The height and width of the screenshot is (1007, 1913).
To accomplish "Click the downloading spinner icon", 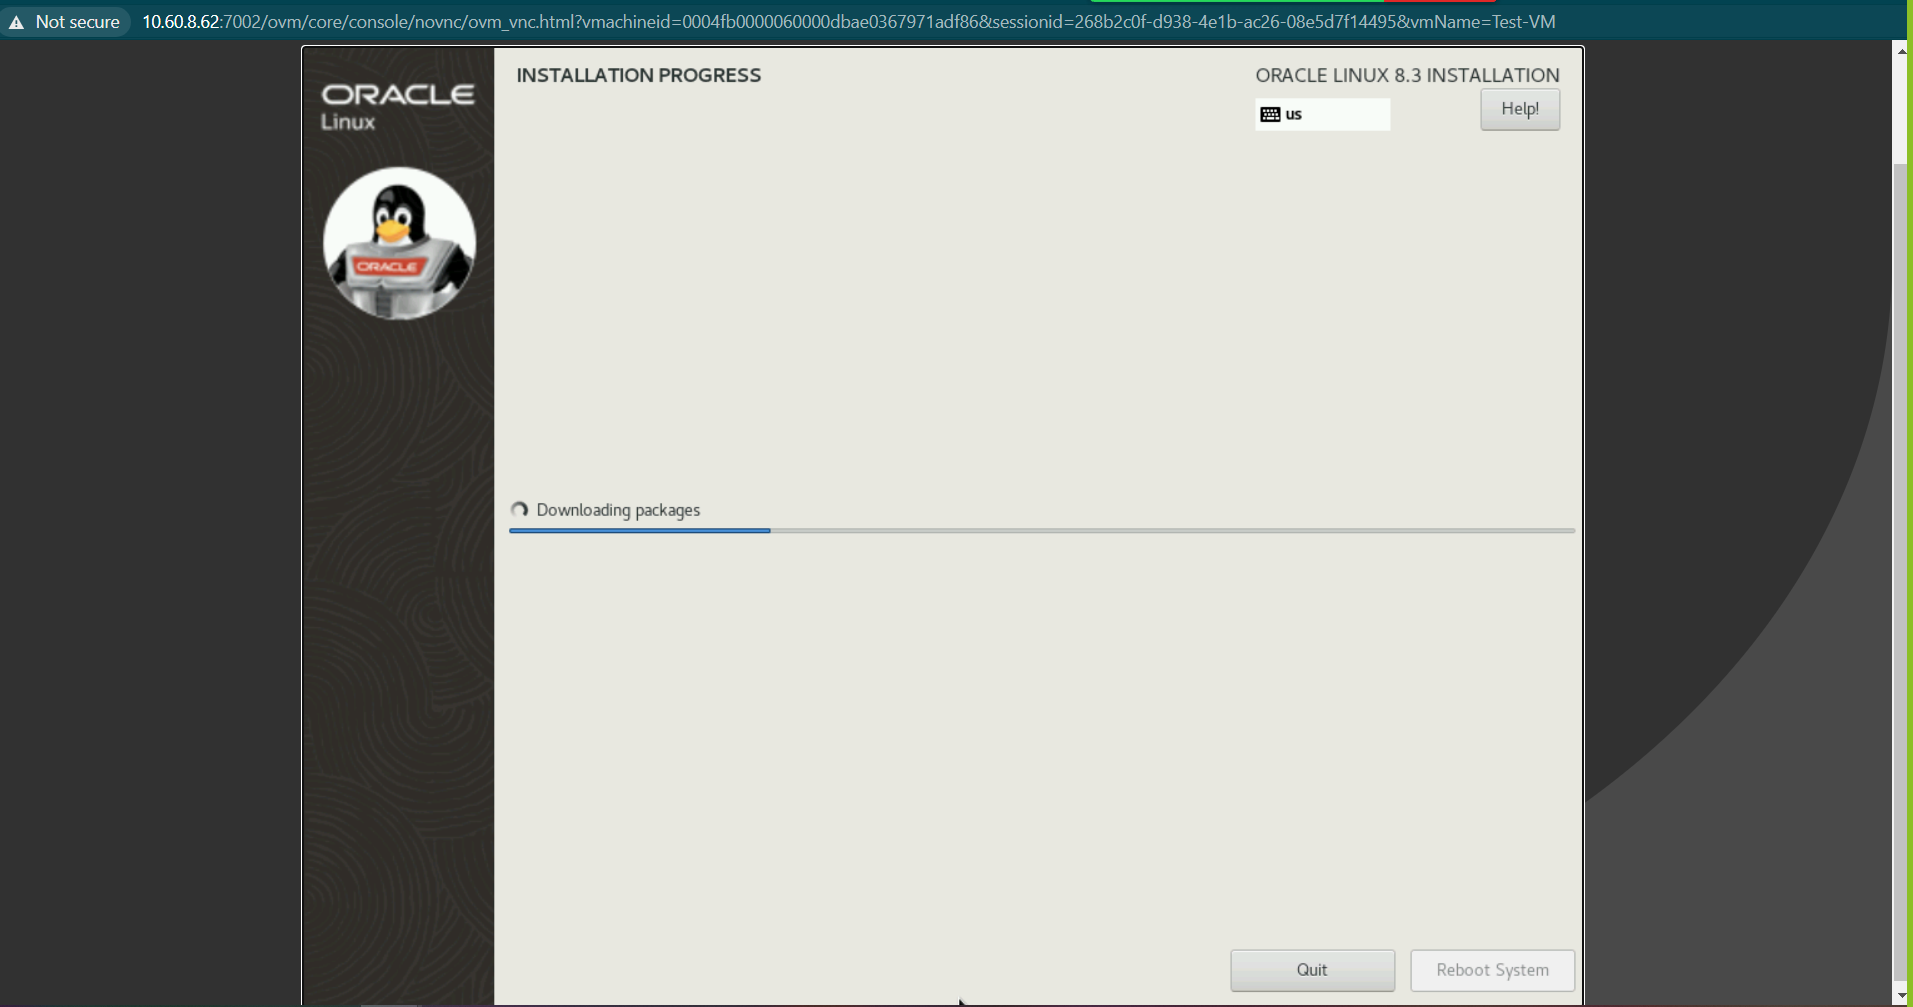I will click(519, 510).
